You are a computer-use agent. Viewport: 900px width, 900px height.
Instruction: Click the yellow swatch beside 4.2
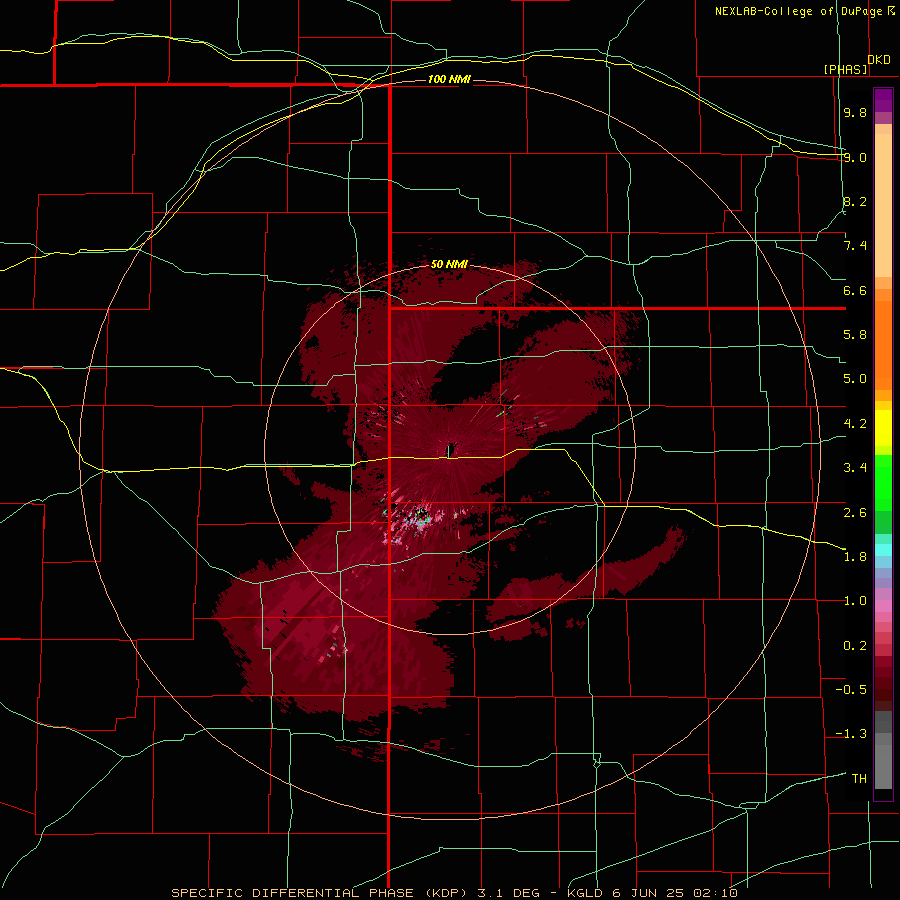(883, 428)
